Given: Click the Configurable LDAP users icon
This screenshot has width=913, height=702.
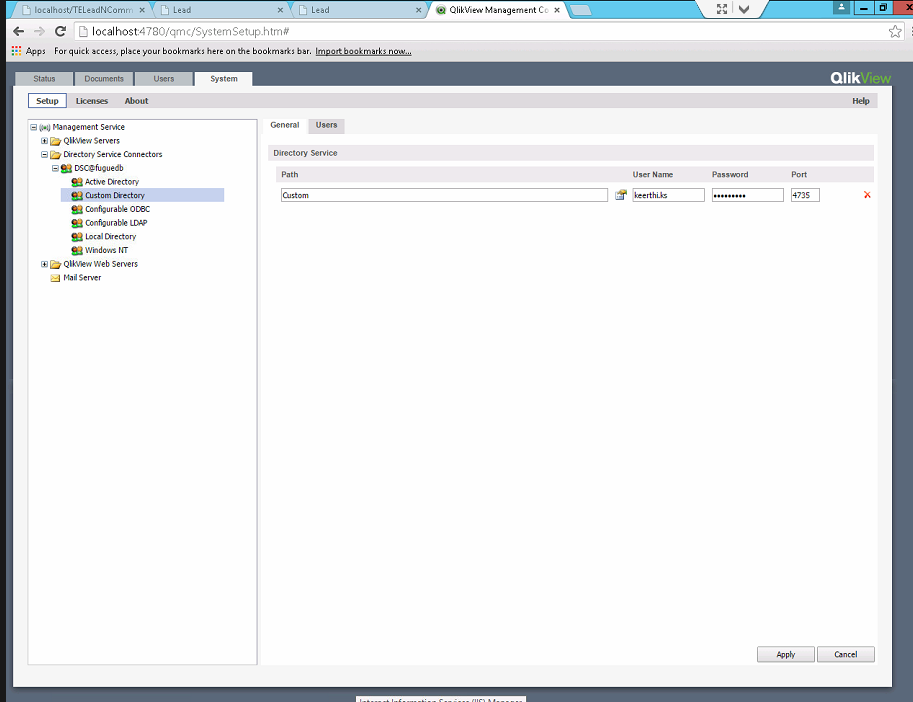Looking at the screenshot, I should 77,223.
